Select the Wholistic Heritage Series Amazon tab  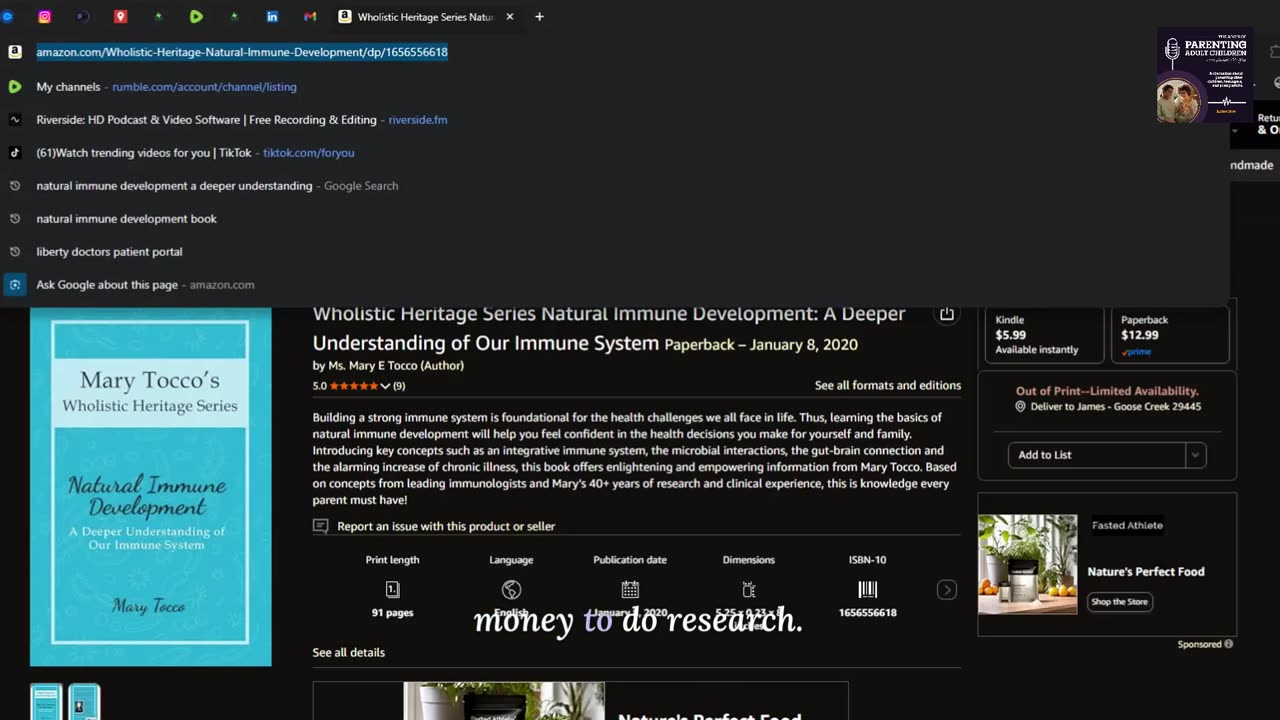(x=425, y=17)
